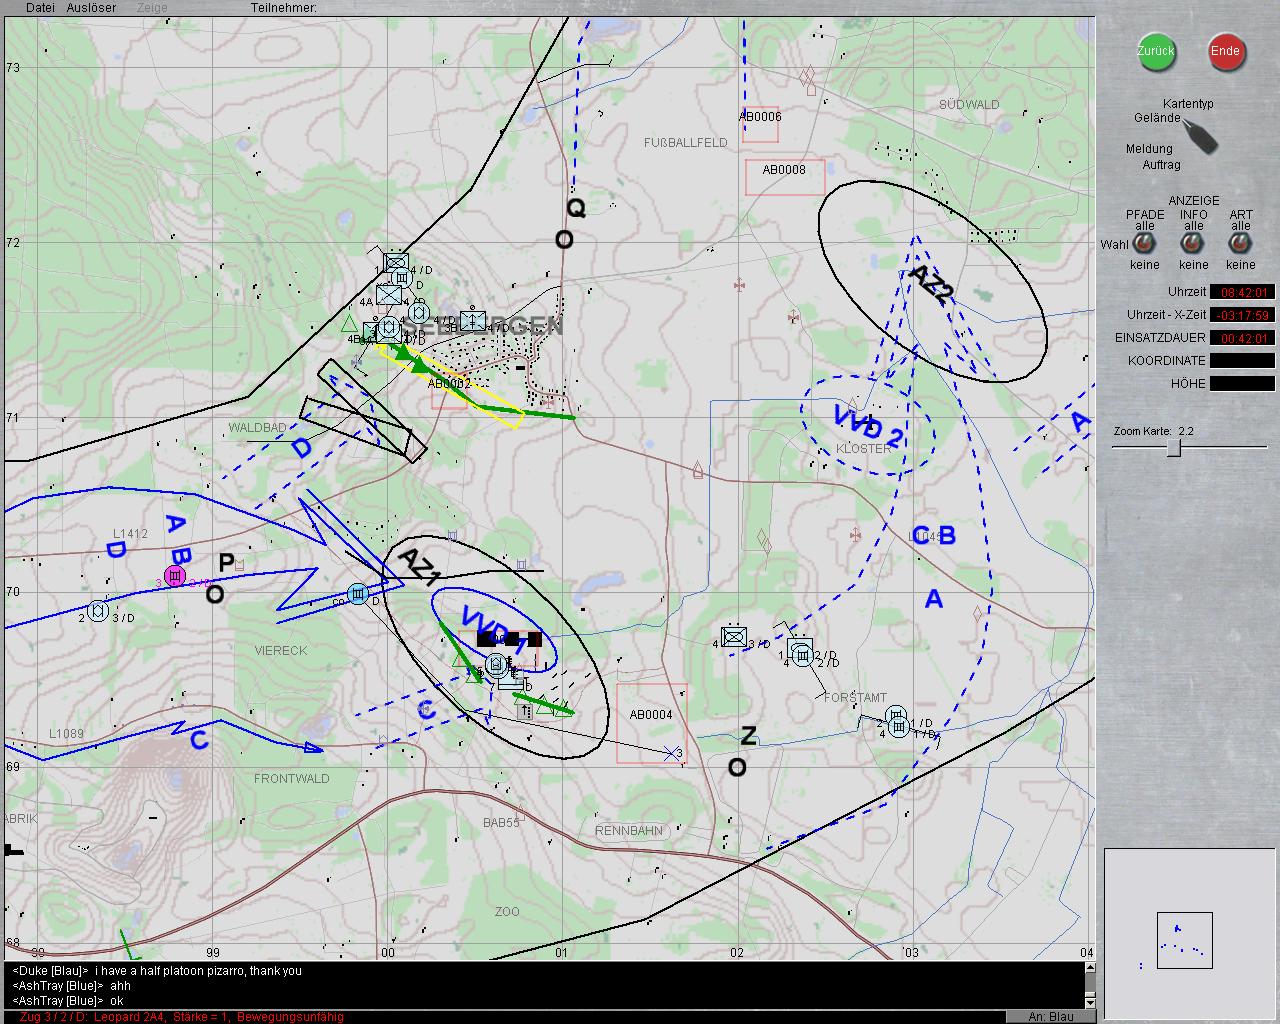Click the AB0004 artillery target box
The height and width of the screenshot is (1024, 1280).
click(651, 722)
